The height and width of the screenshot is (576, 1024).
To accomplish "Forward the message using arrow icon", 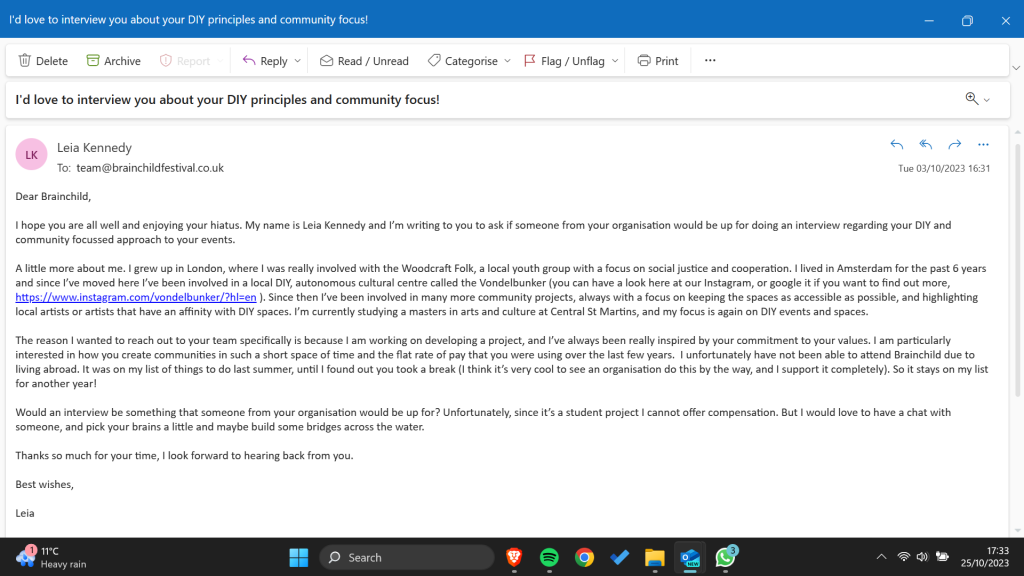I will tap(954, 145).
